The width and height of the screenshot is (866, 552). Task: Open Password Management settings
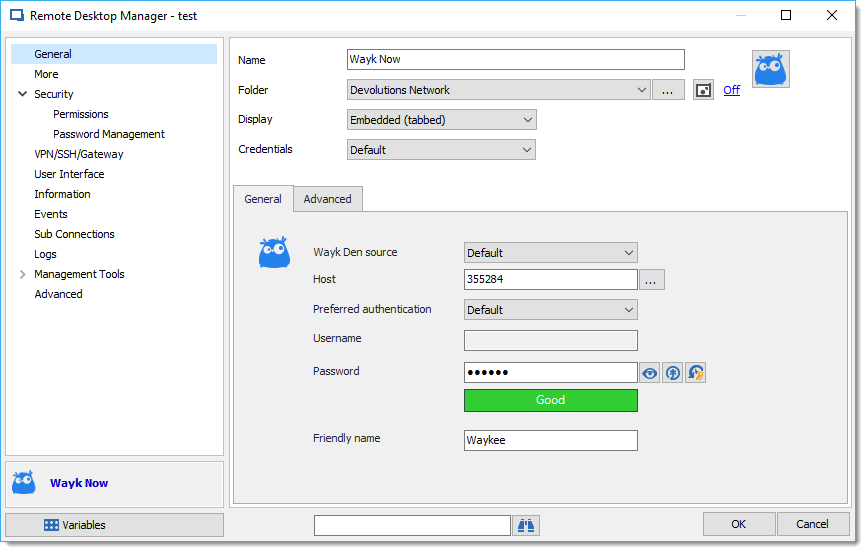109,134
